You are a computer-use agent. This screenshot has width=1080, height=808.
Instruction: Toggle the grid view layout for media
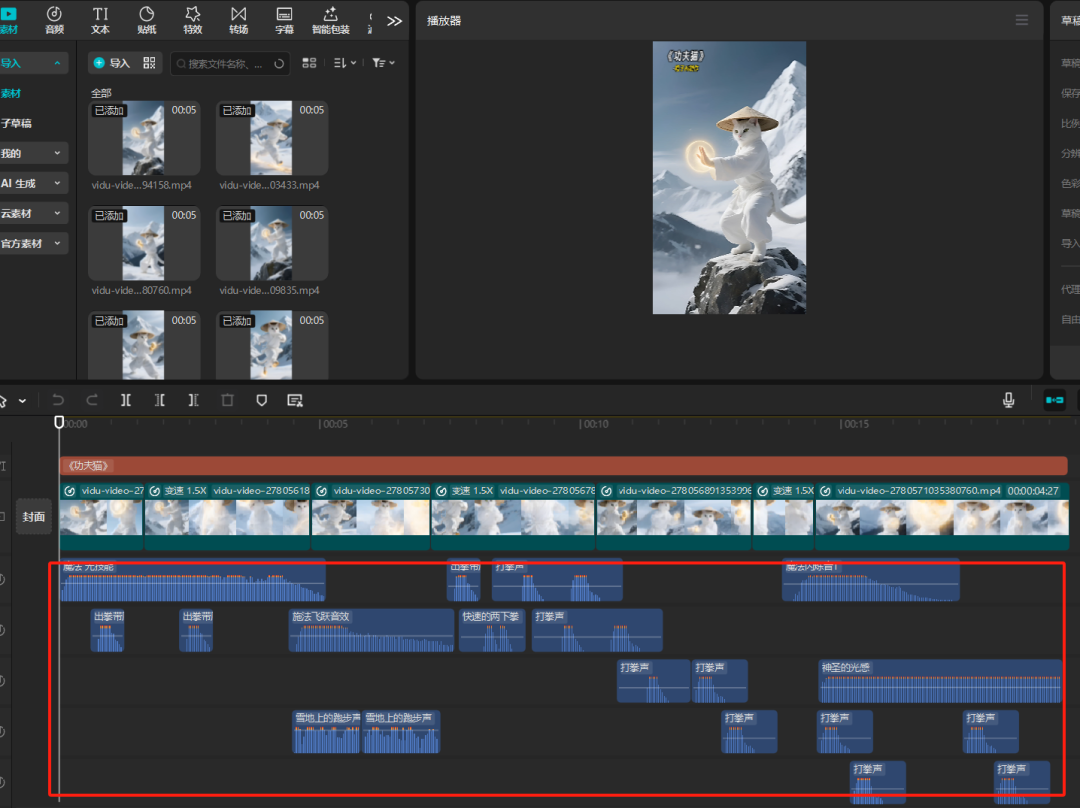309,63
